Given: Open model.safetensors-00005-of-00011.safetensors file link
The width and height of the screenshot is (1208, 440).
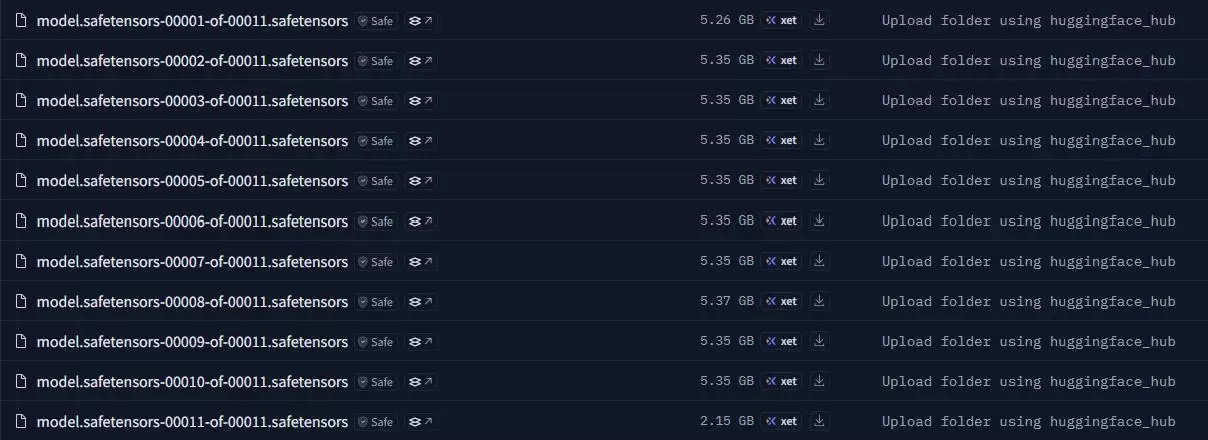Looking at the screenshot, I should pyautogui.click(x=192, y=181).
